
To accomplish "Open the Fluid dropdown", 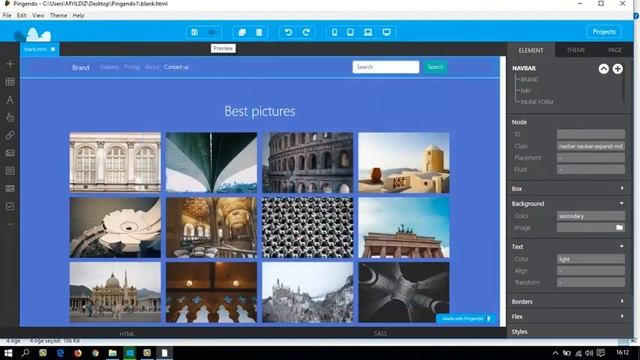I will click(591, 169).
